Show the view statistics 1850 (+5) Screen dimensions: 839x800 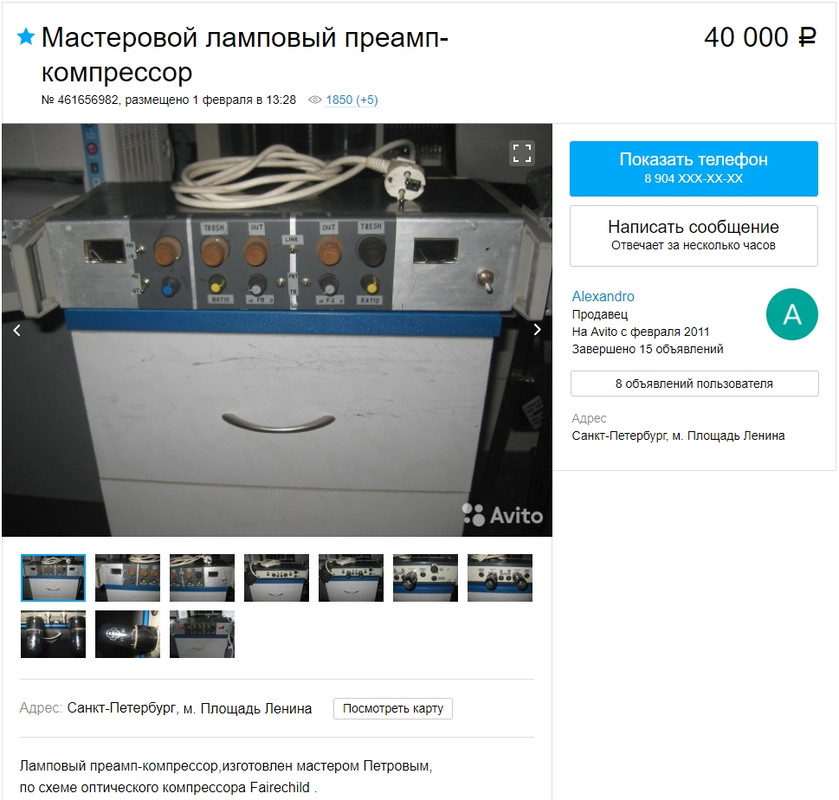tap(352, 100)
